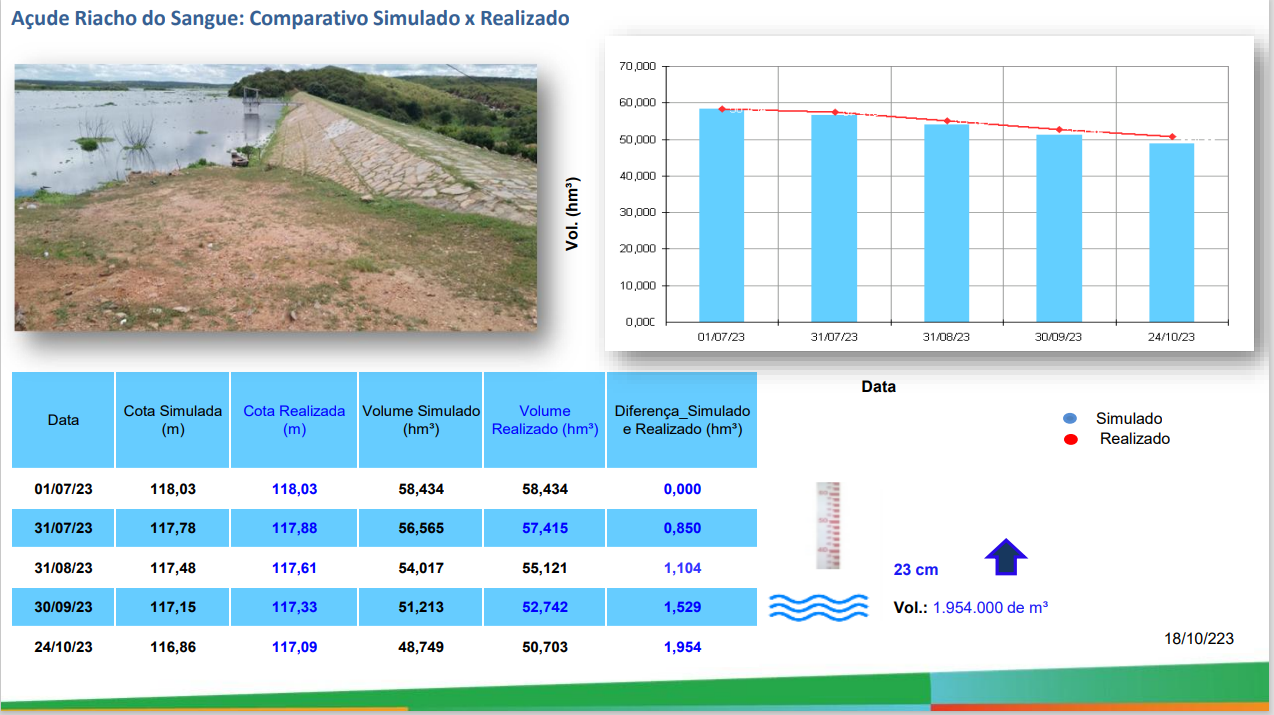Click the red Realizado marker above 24/10/23 bar
The height and width of the screenshot is (715, 1274).
pyautogui.click(x=1172, y=137)
